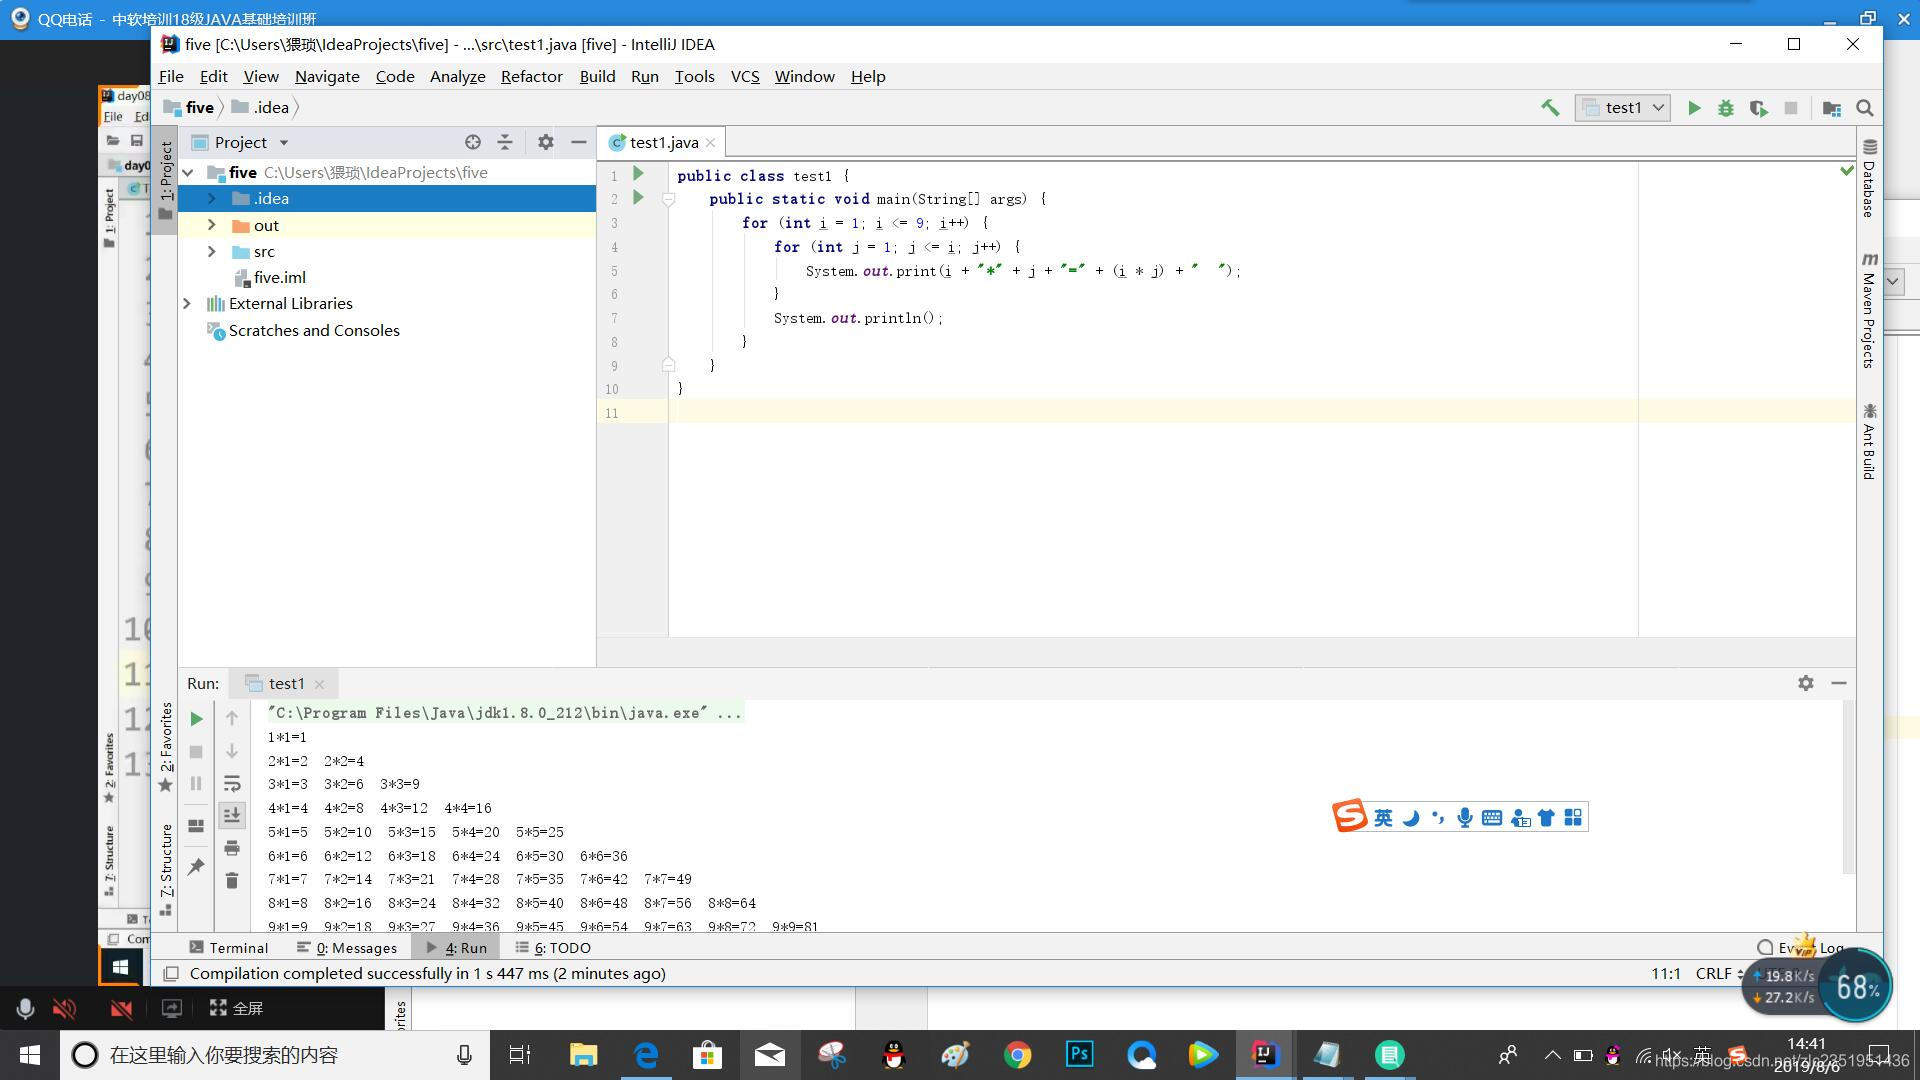Viewport: 1920px width, 1080px height.
Task: Open the Build menu
Action: (x=597, y=76)
